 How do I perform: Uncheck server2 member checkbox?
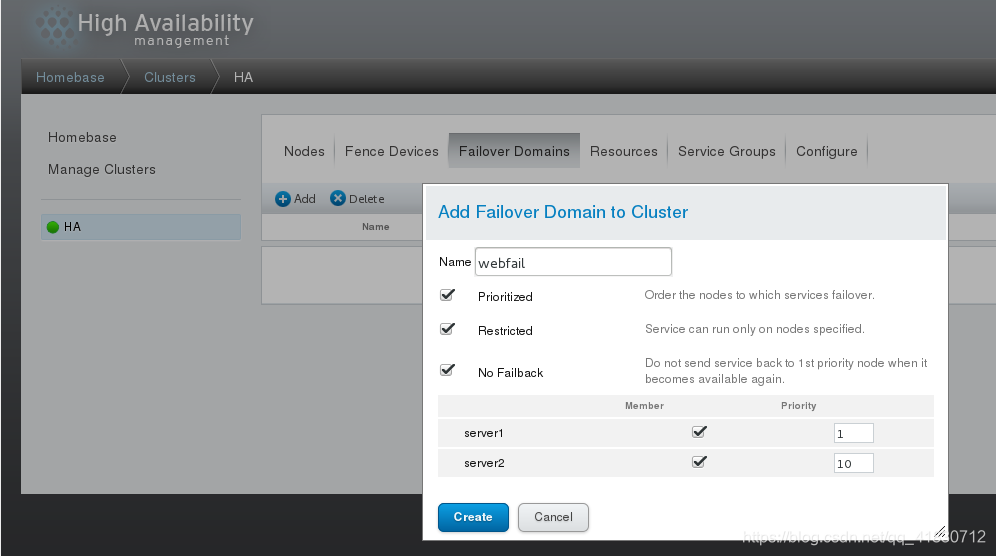[699, 462]
